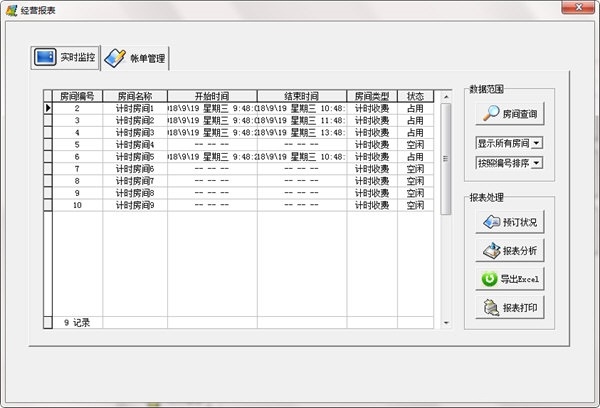Click the 预订状况 booking icon

coord(491,222)
